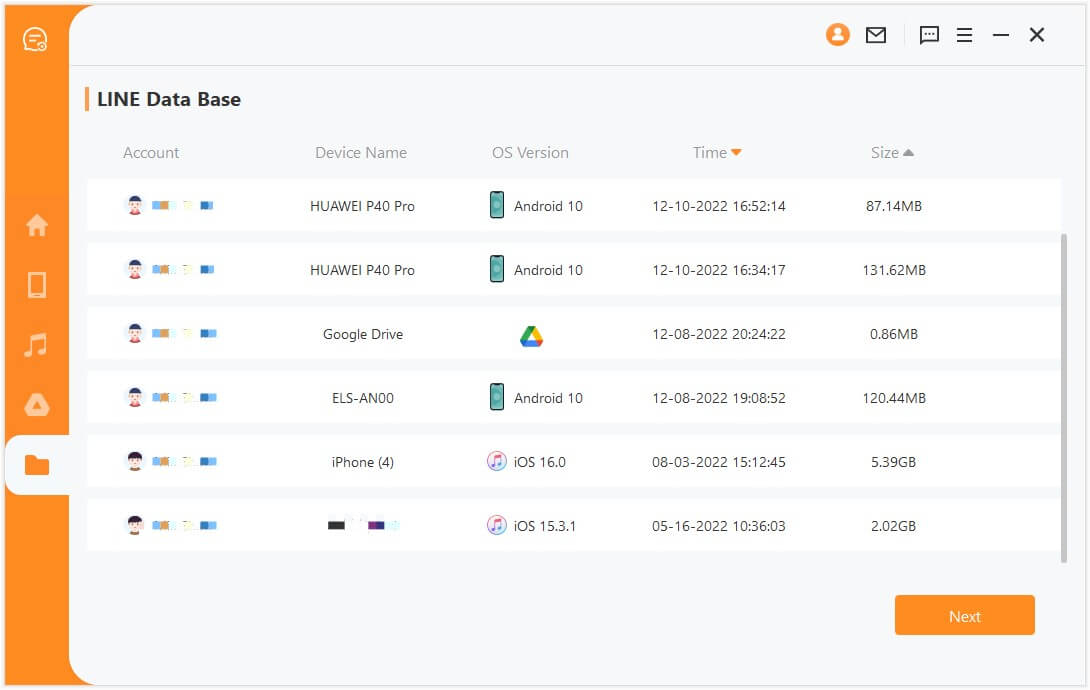
Task: Select the Google Drive backup row
Action: (573, 334)
